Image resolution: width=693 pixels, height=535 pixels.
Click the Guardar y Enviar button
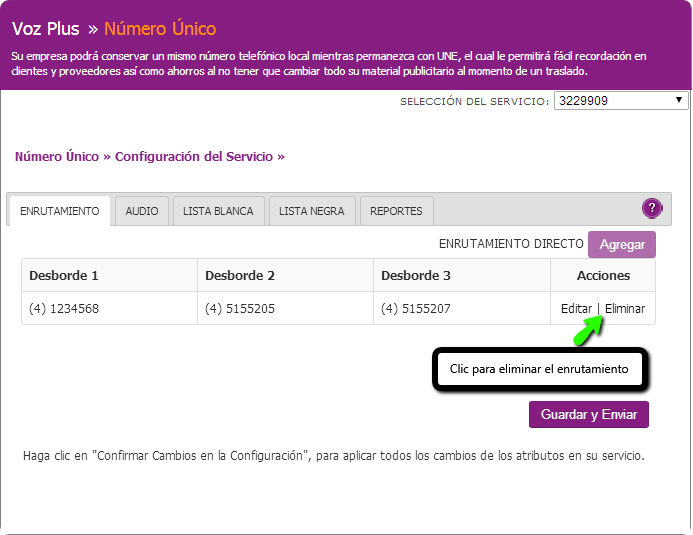pos(589,414)
